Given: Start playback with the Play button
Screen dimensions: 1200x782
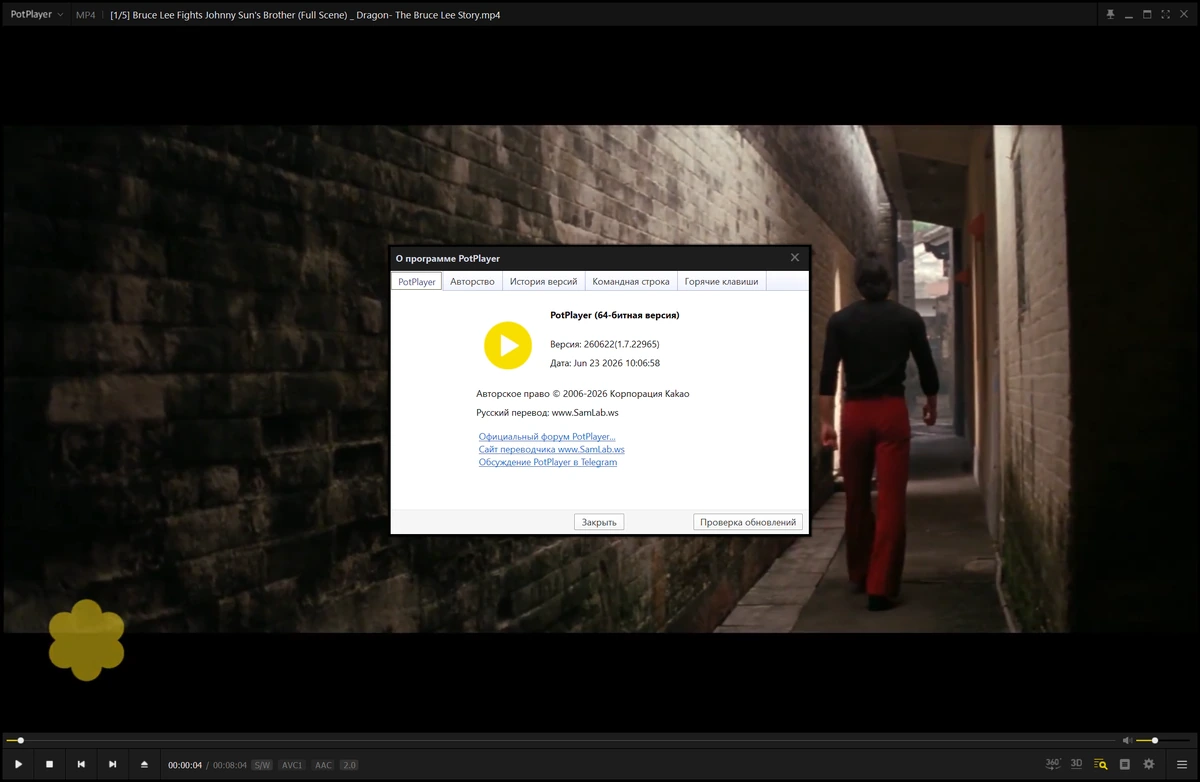Looking at the screenshot, I should (18, 764).
